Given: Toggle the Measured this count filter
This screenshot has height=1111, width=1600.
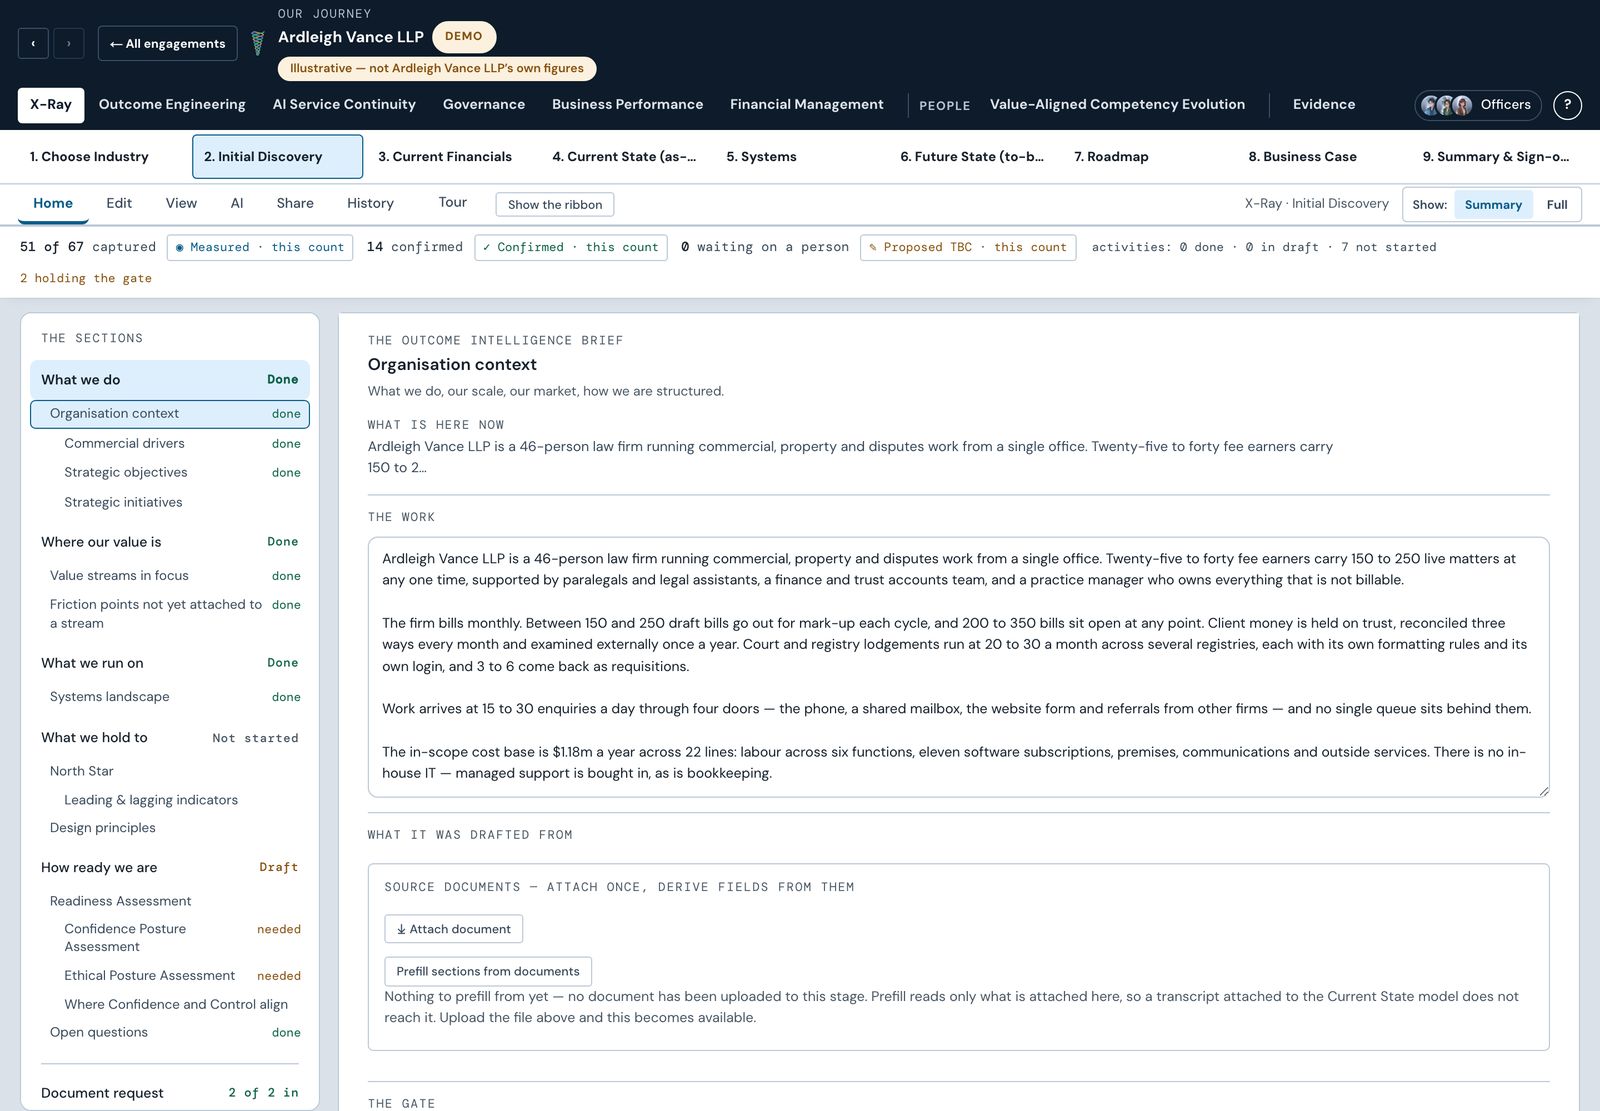Looking at the screenshot, I should [260, 247].
